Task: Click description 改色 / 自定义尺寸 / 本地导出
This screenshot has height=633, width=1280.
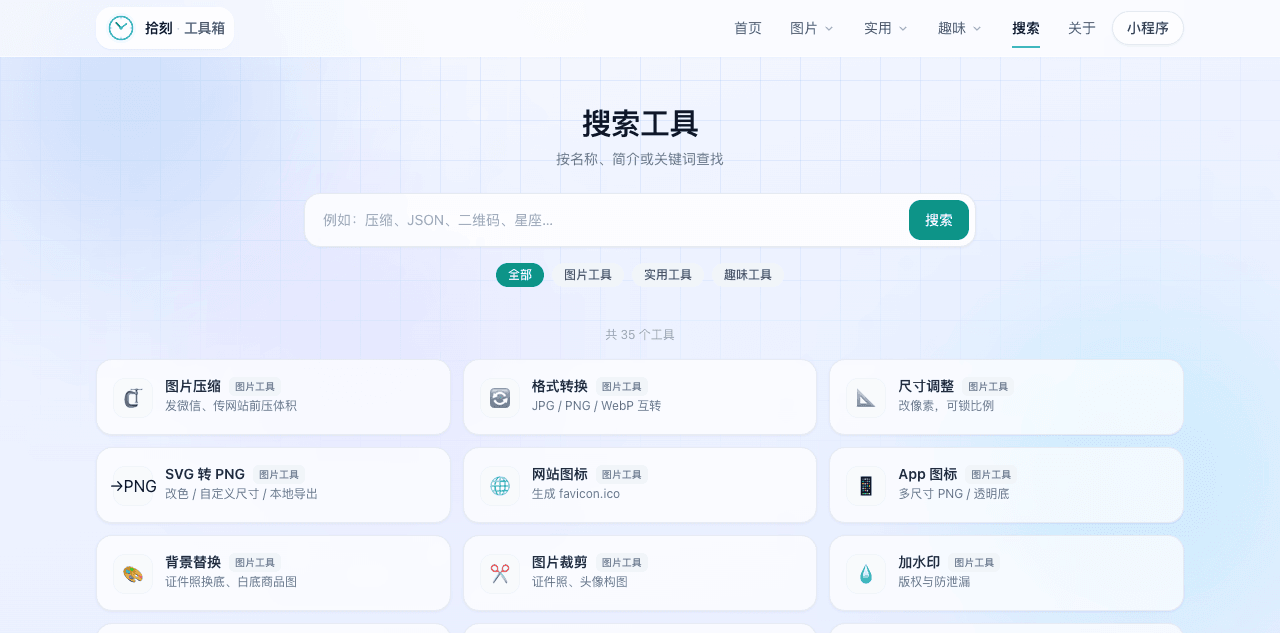Action: [242, 494]
